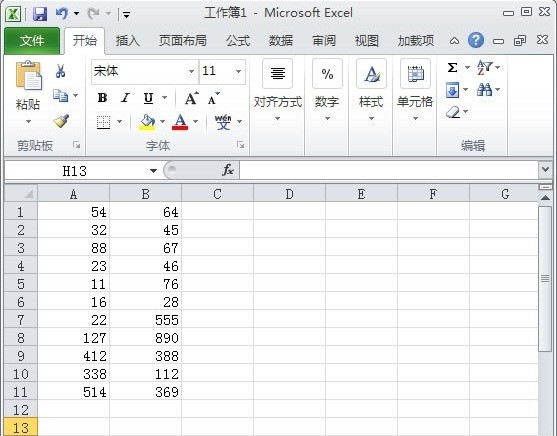Viewport: 557px width, 436px height.
Task: Select cell containing 555
Action: pos(146,319)
